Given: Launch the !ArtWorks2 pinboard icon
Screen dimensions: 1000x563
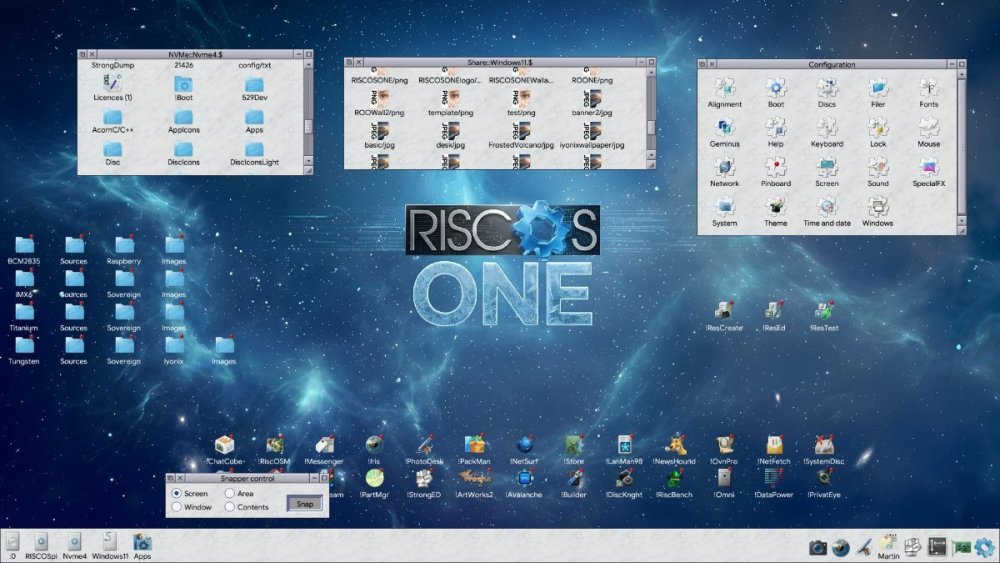Looking at the screenshot, I should click(474, 483).
